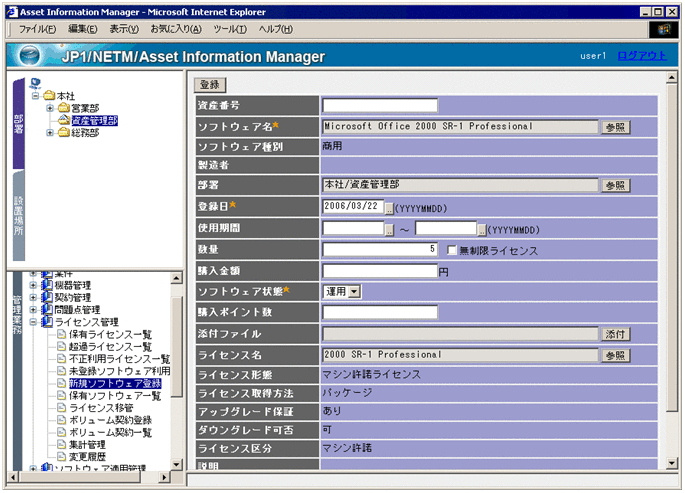Click the 営業部 folder icon in tree
Screen dimensions: 685x493
[63, 108]
